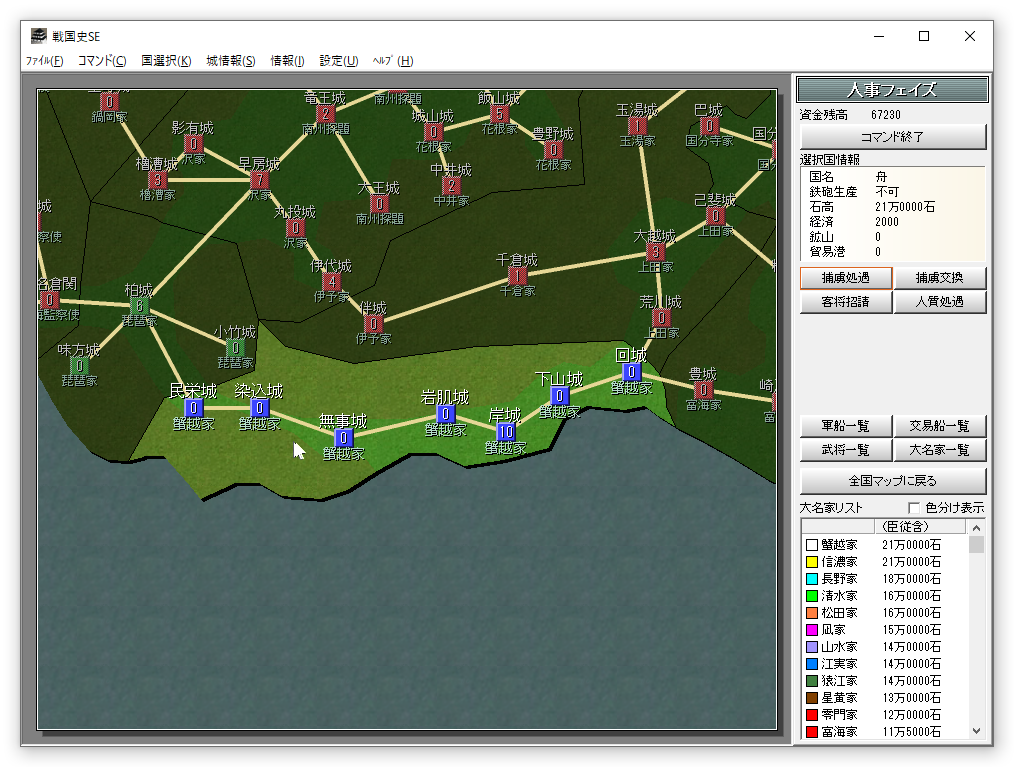Image resolution: width=1014 pixels, height=767 pixels.
Task: Select the 大越城 red castle marker
Action: click(655, 252)
